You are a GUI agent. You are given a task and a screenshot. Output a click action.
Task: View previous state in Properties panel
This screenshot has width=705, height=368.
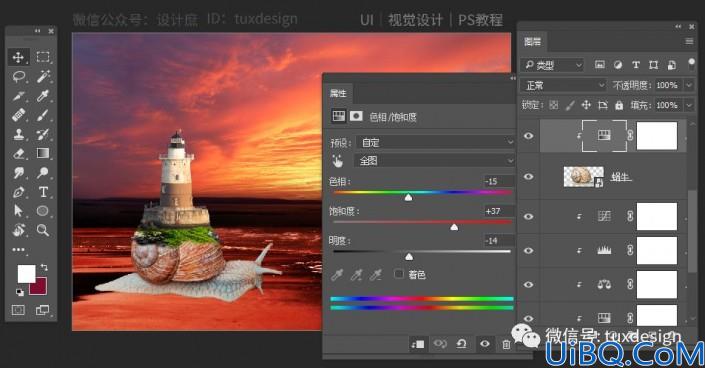click(440, 344)
